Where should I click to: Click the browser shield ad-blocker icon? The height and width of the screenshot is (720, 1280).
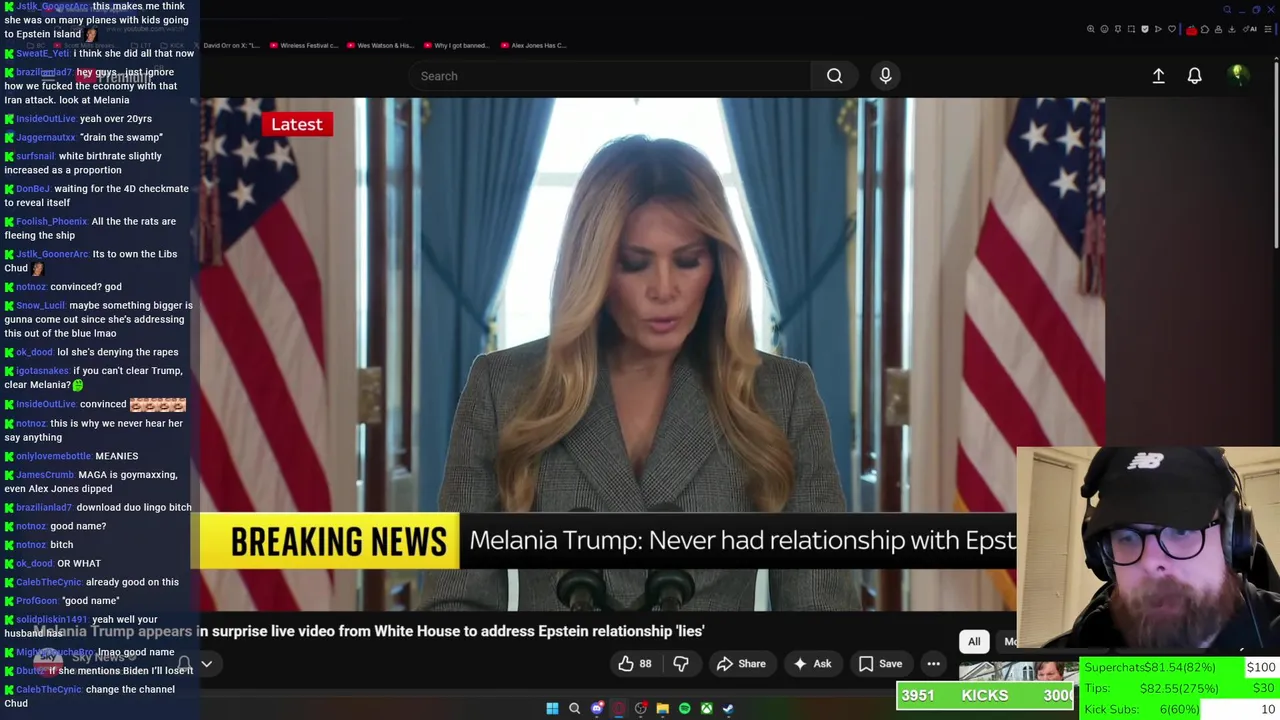tap(1145, 29)
